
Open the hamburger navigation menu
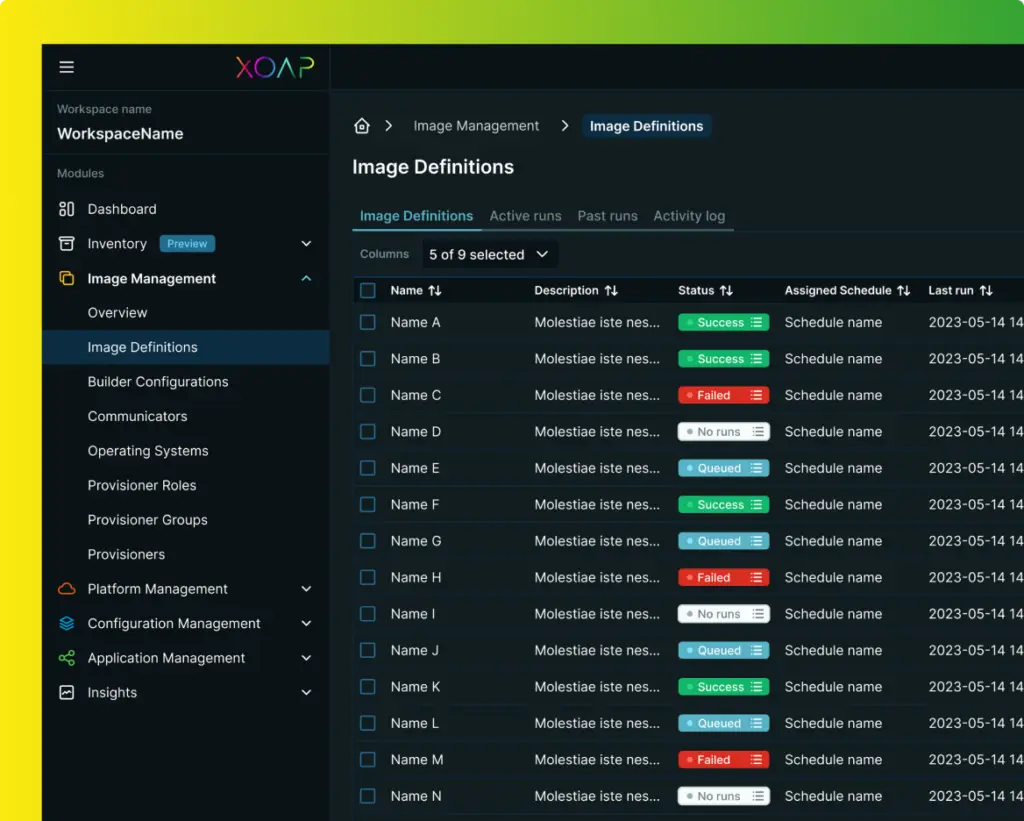point(66,67)
